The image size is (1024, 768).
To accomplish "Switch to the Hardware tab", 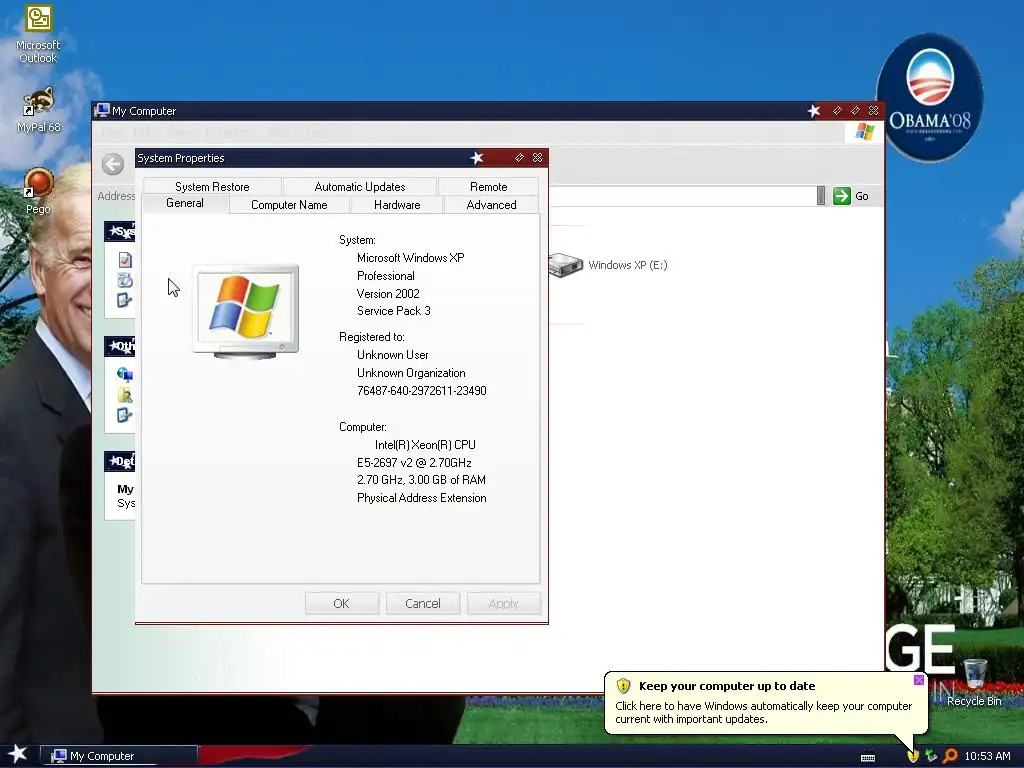I will [x=397, y=204].
